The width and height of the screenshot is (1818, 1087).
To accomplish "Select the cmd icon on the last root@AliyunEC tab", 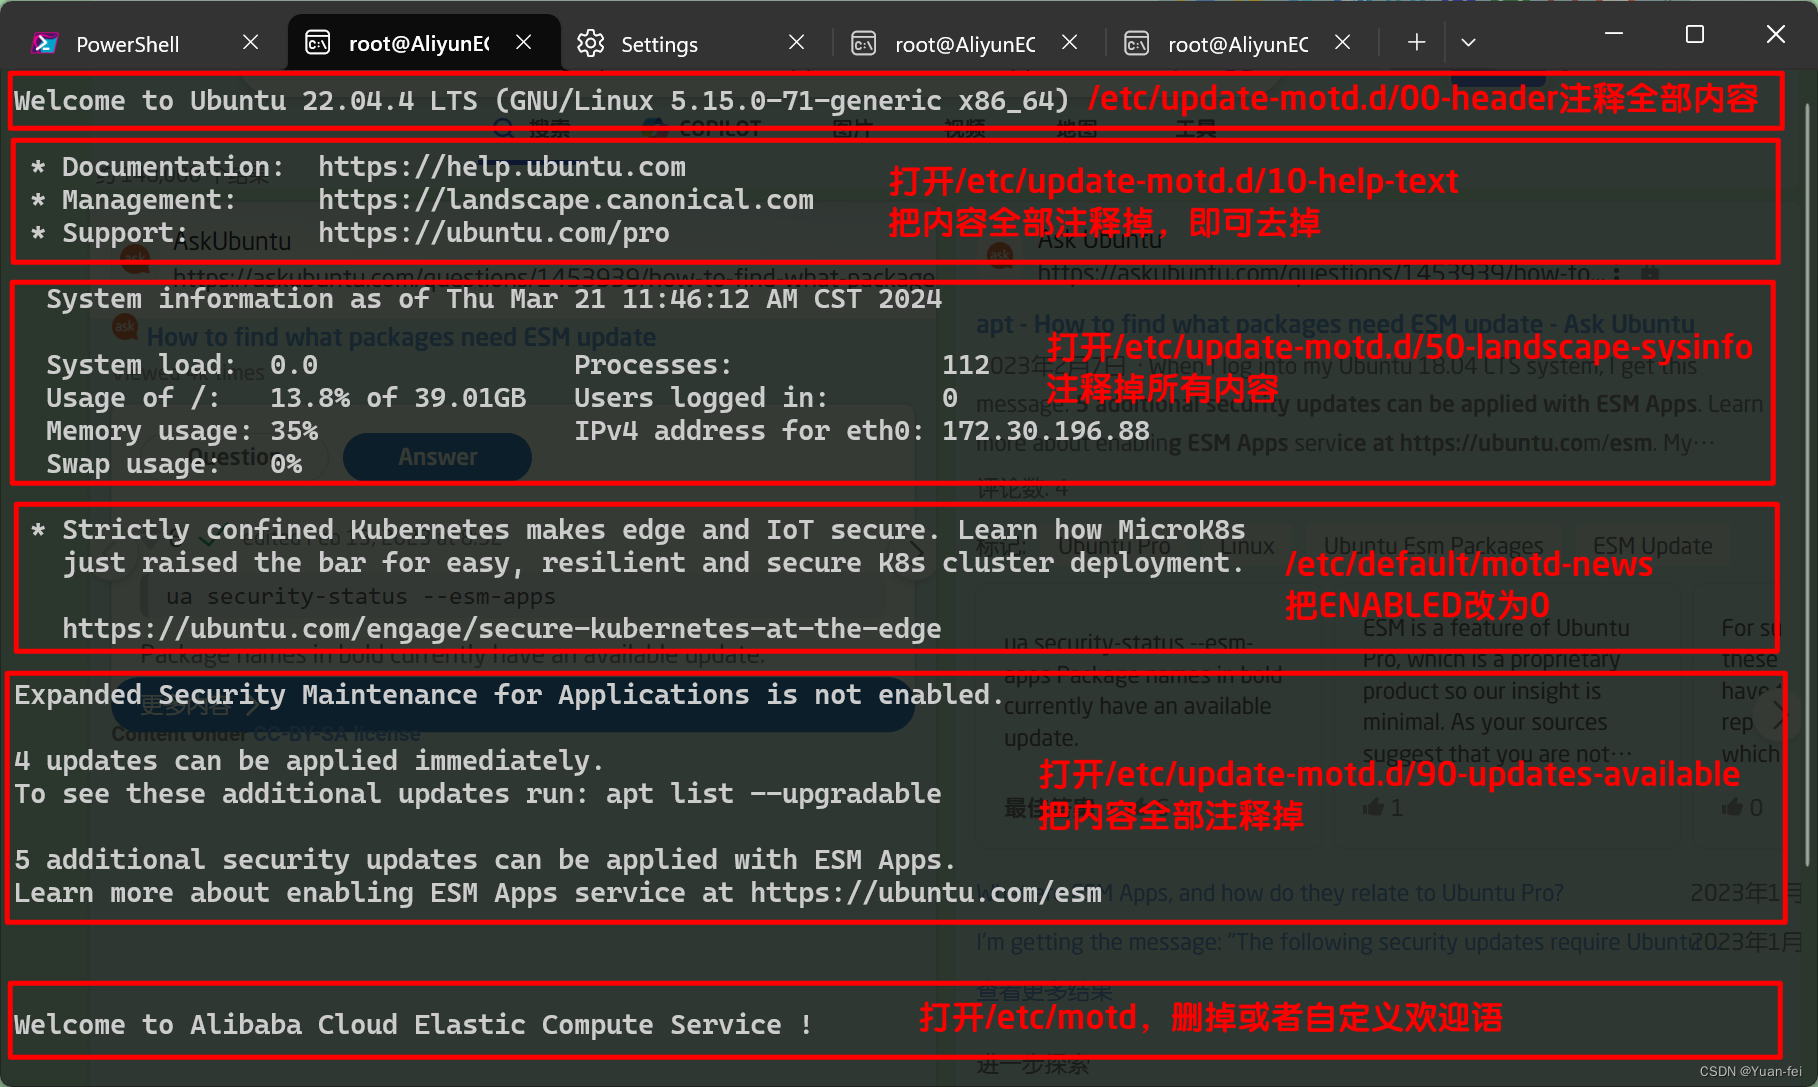I will [x=1136, y=43].
